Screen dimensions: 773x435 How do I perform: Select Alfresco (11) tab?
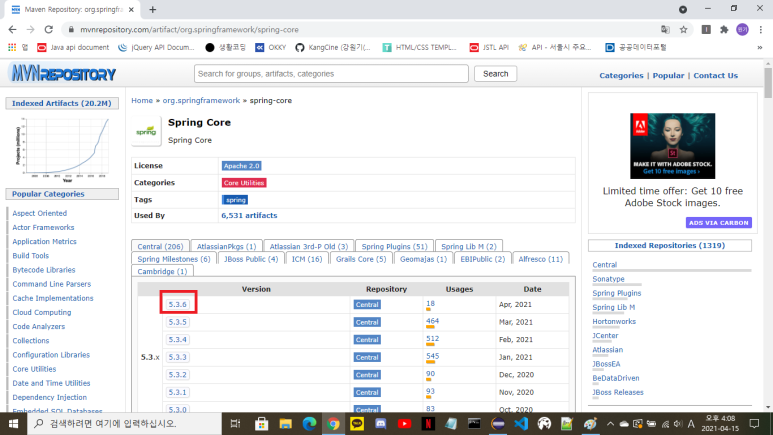540,259
